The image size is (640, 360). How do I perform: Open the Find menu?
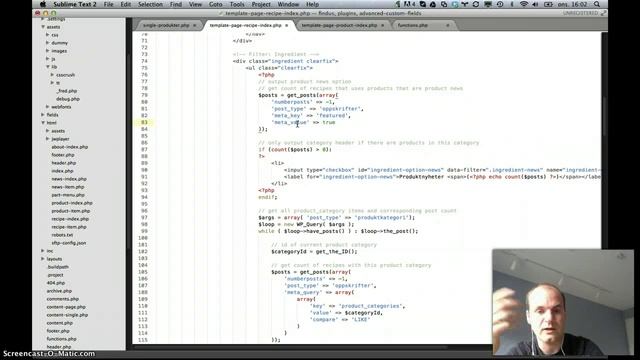[176, 4]
